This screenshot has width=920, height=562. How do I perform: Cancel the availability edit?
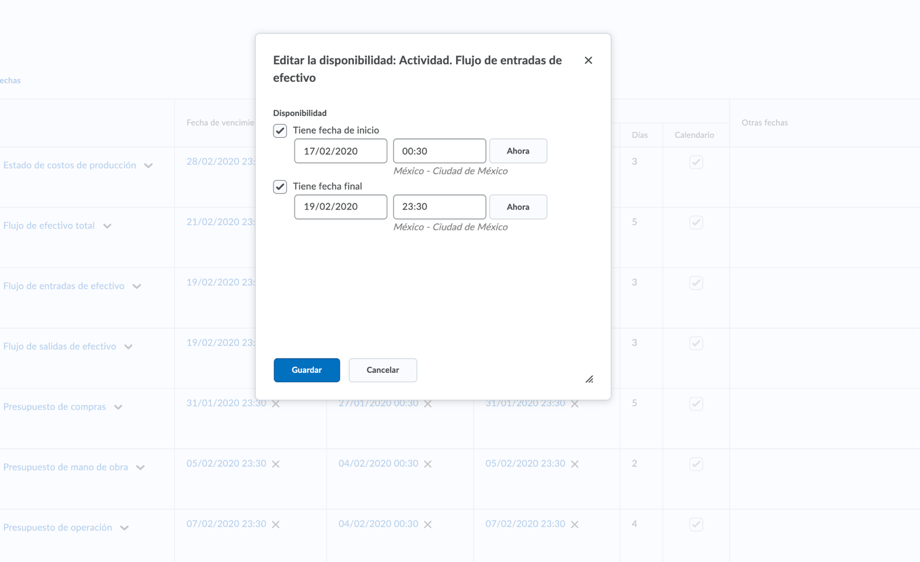point(382,370)
